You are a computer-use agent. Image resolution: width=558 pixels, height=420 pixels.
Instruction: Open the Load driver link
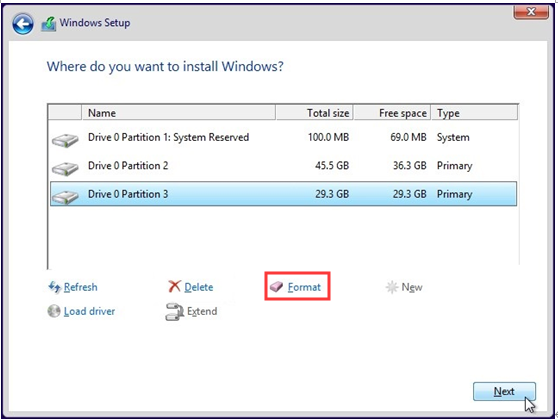click(89, 311)
